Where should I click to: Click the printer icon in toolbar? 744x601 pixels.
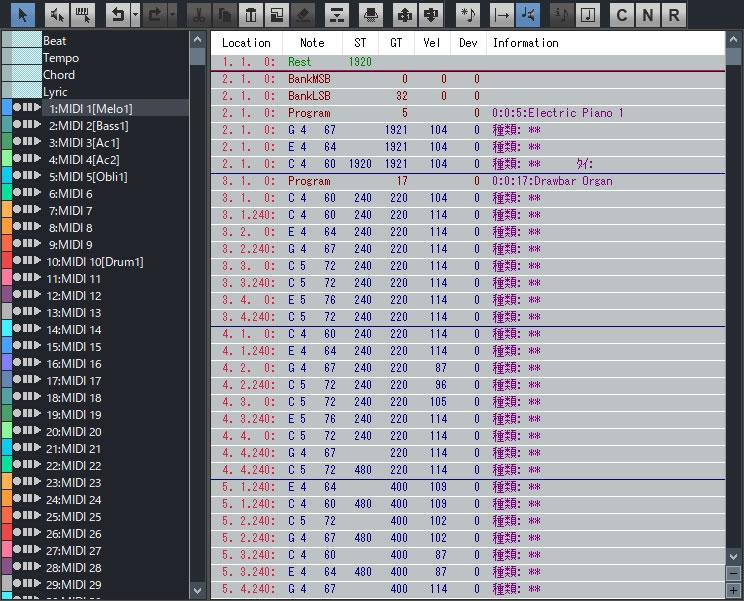pyautogui.click(x=371, y=15)
